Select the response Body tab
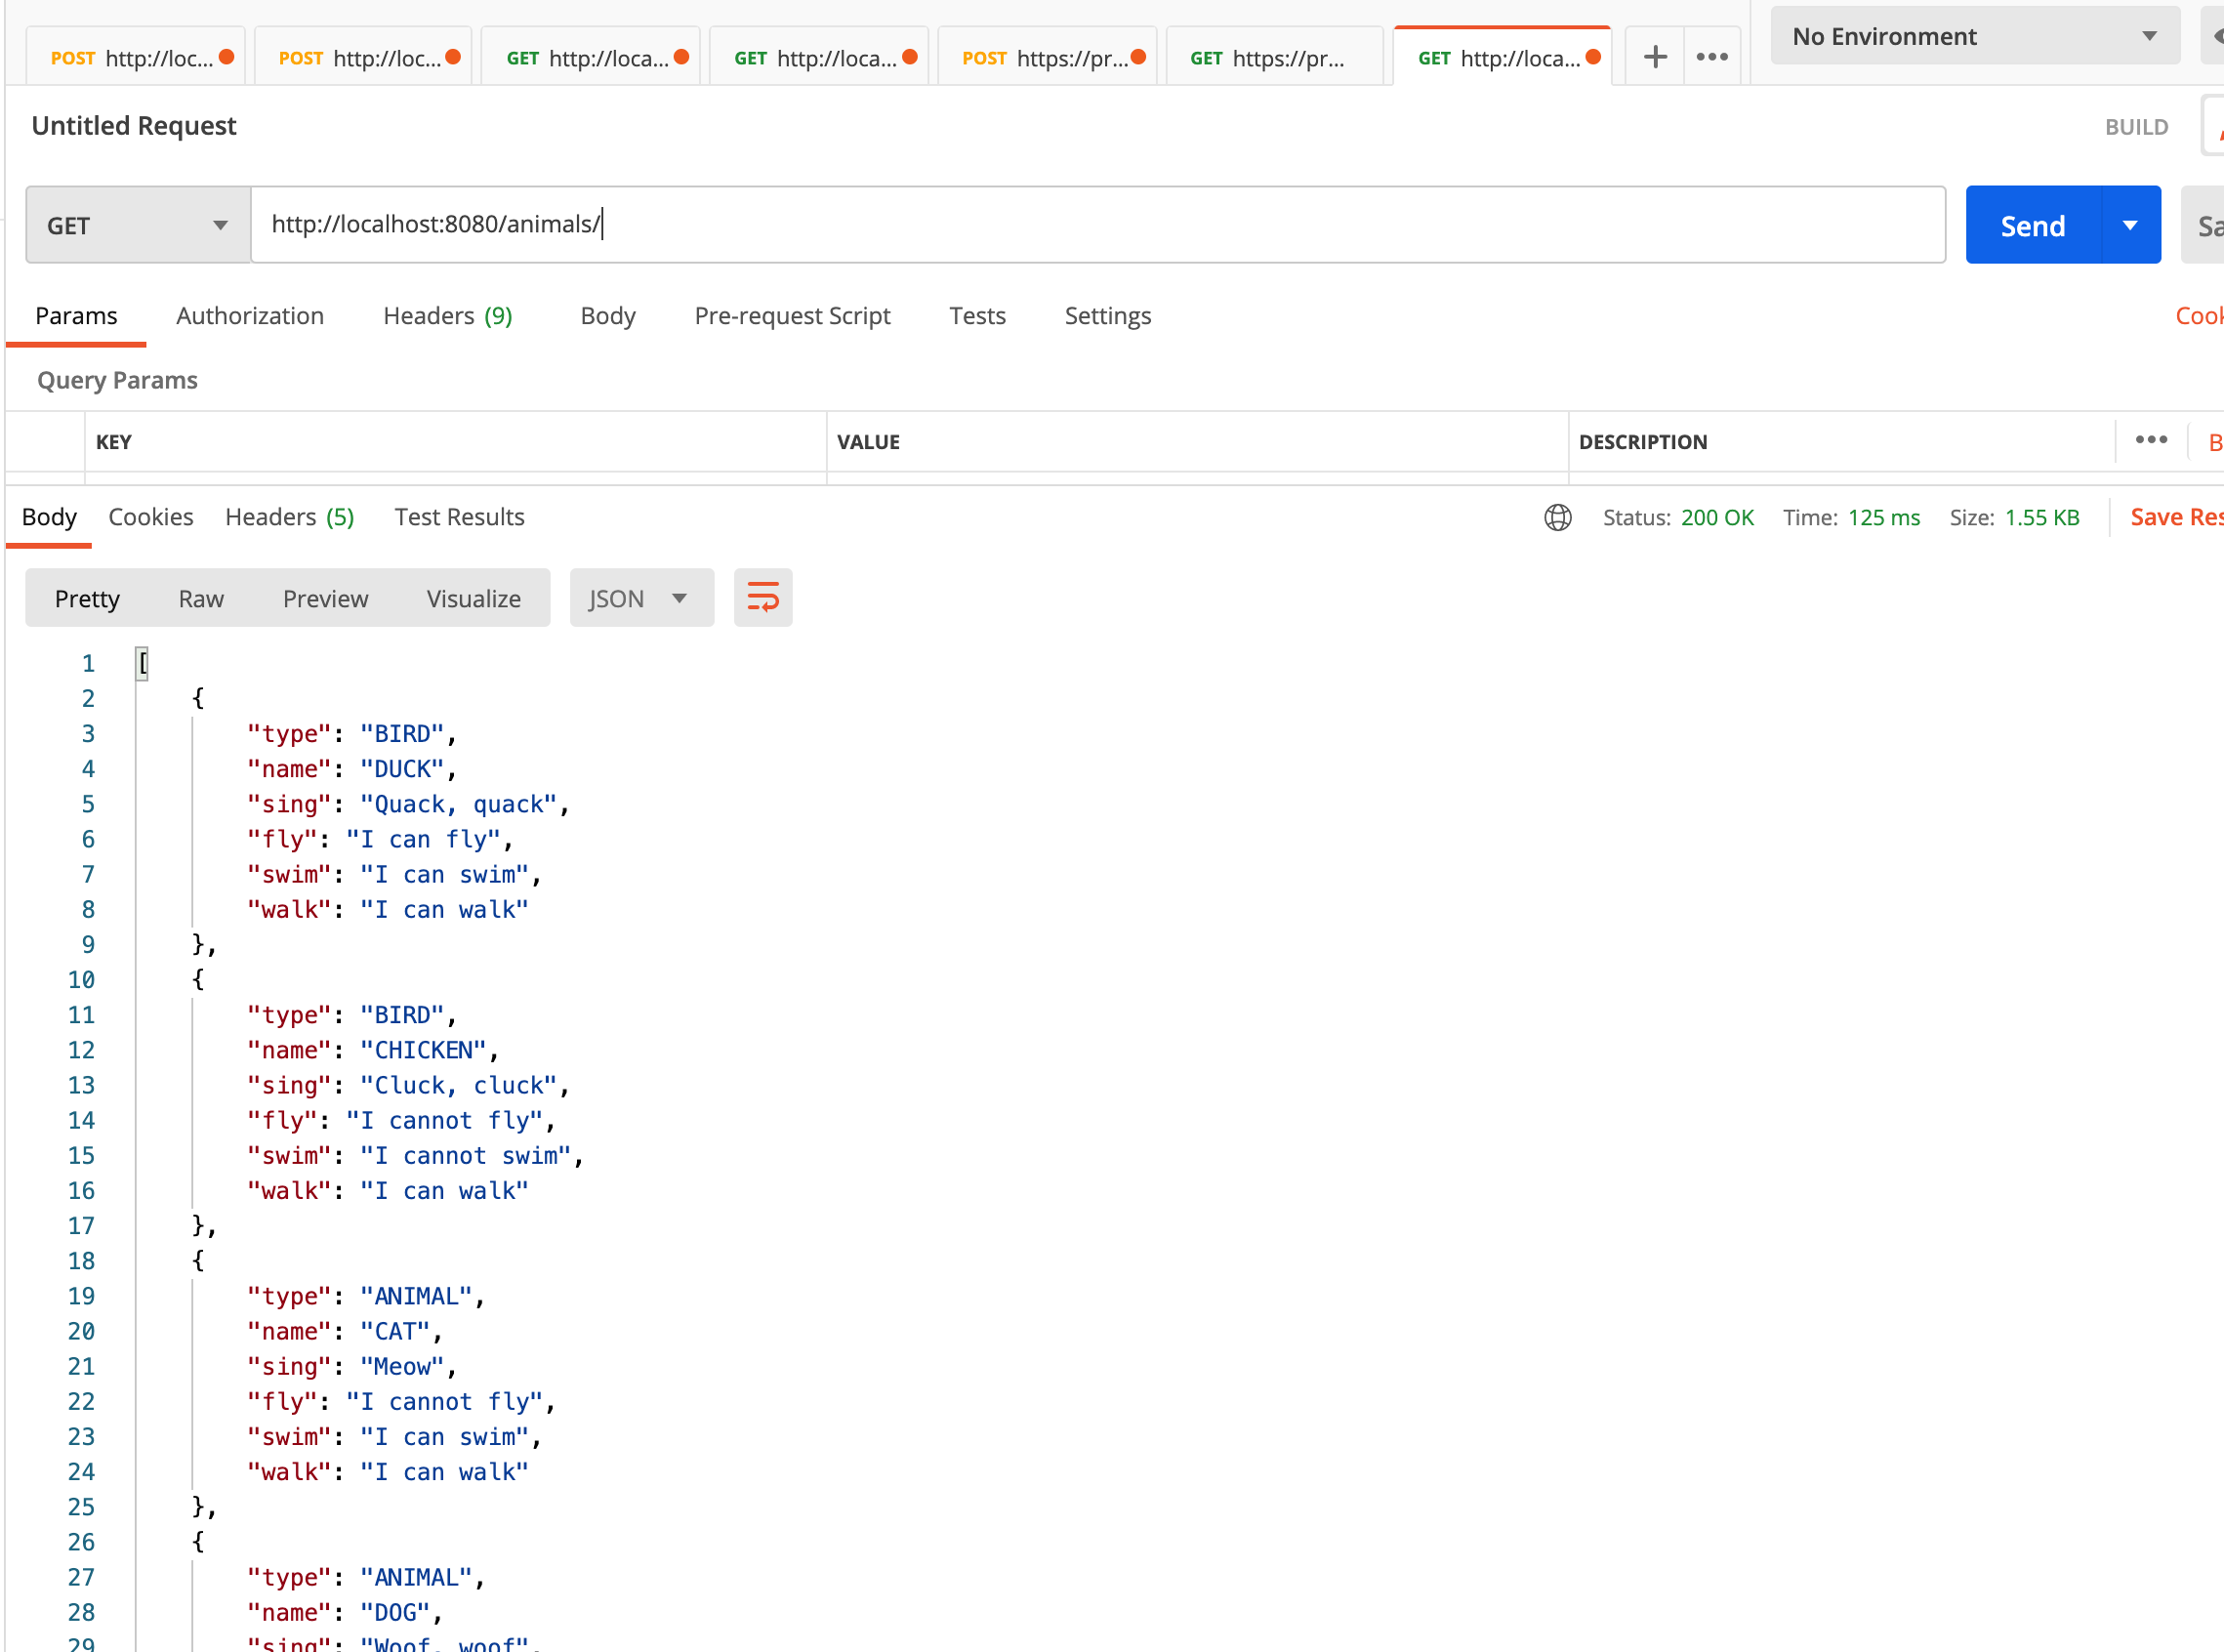Screen dimensions: 2224x1652 tap(49, 517)
